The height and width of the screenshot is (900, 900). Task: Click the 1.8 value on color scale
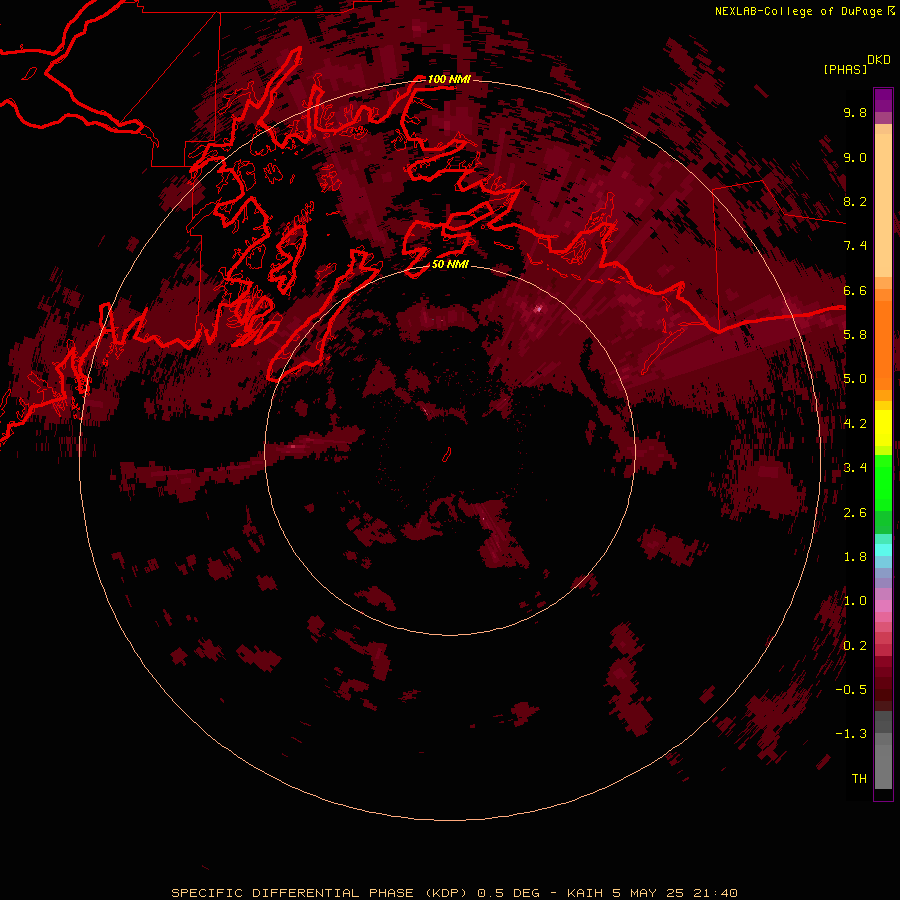coord(855,557)
